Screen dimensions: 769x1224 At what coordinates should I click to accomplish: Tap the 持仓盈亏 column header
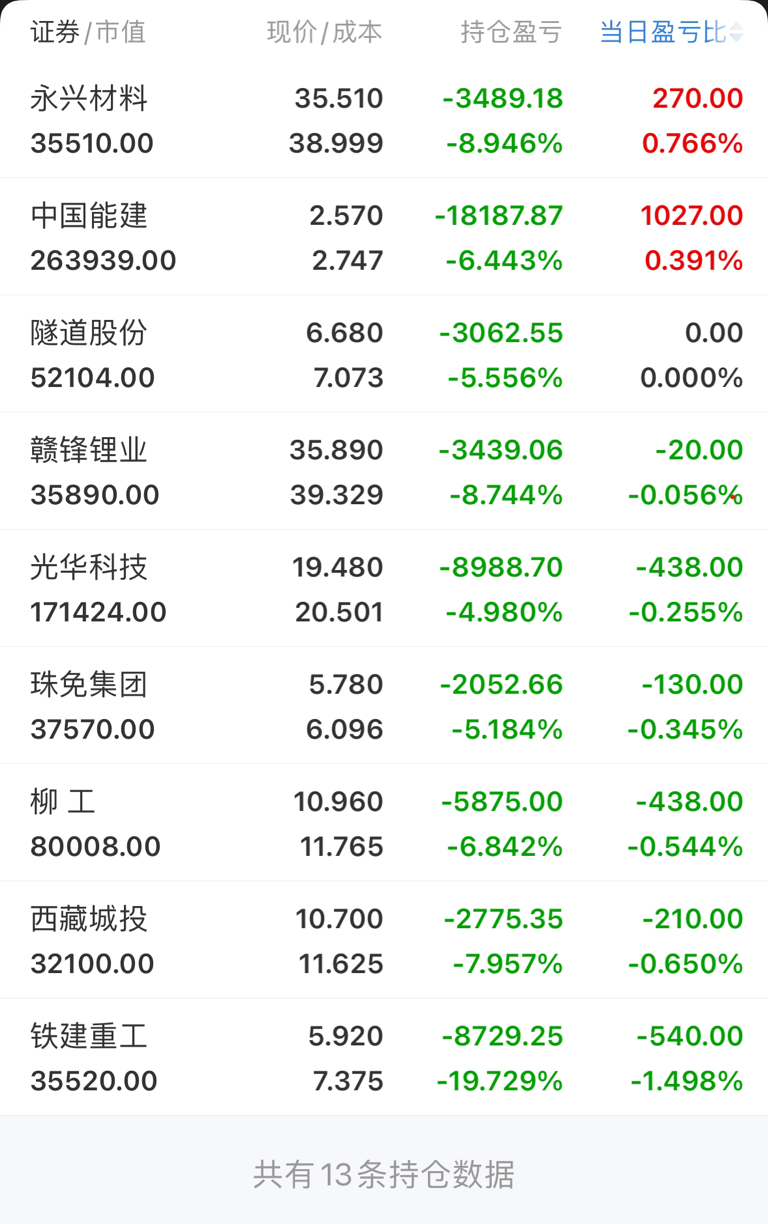512,32
